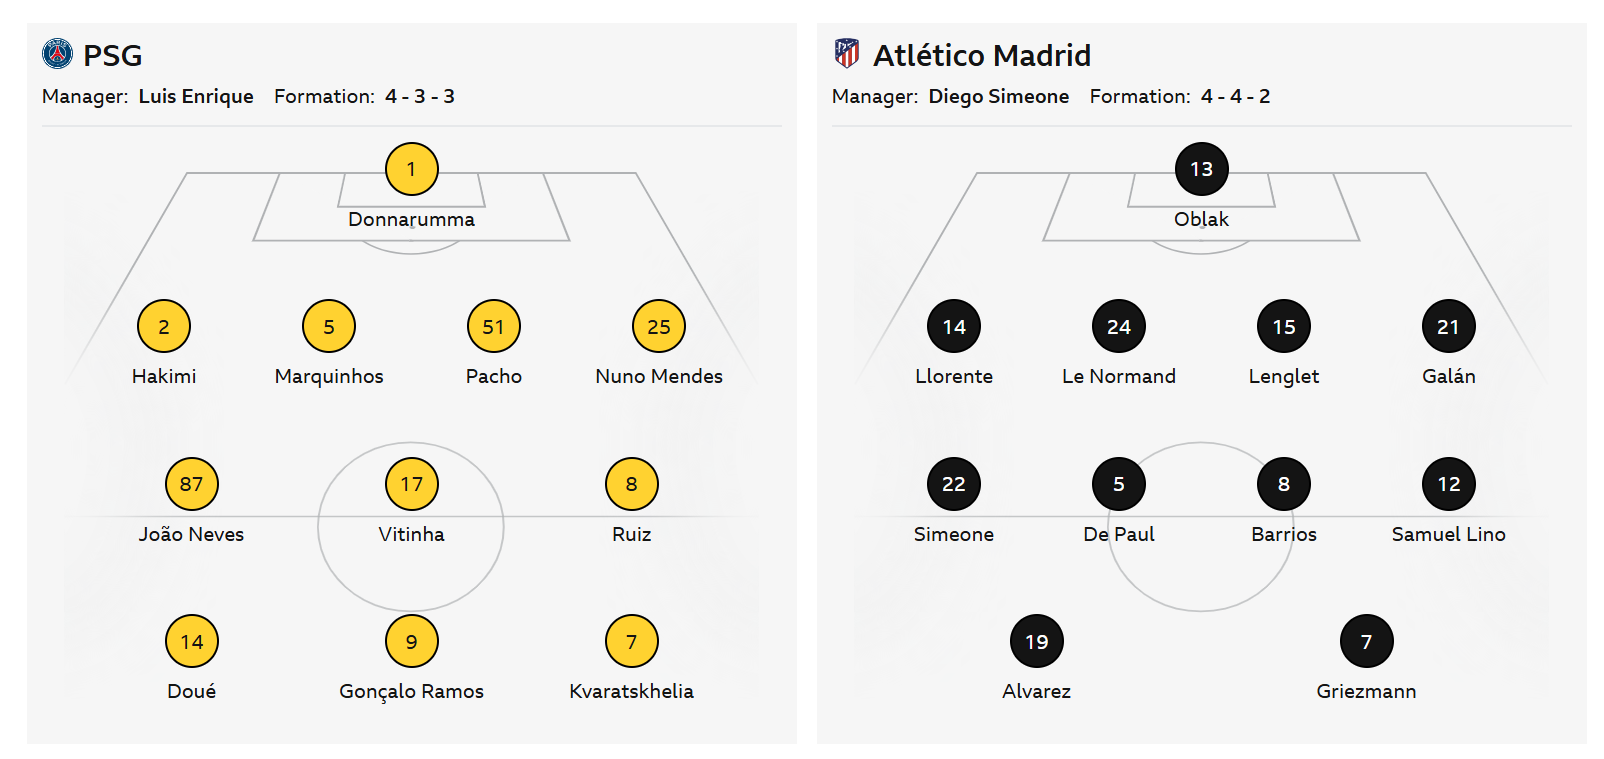Click Le Normand's number 24 circle

coord(1118,326)
